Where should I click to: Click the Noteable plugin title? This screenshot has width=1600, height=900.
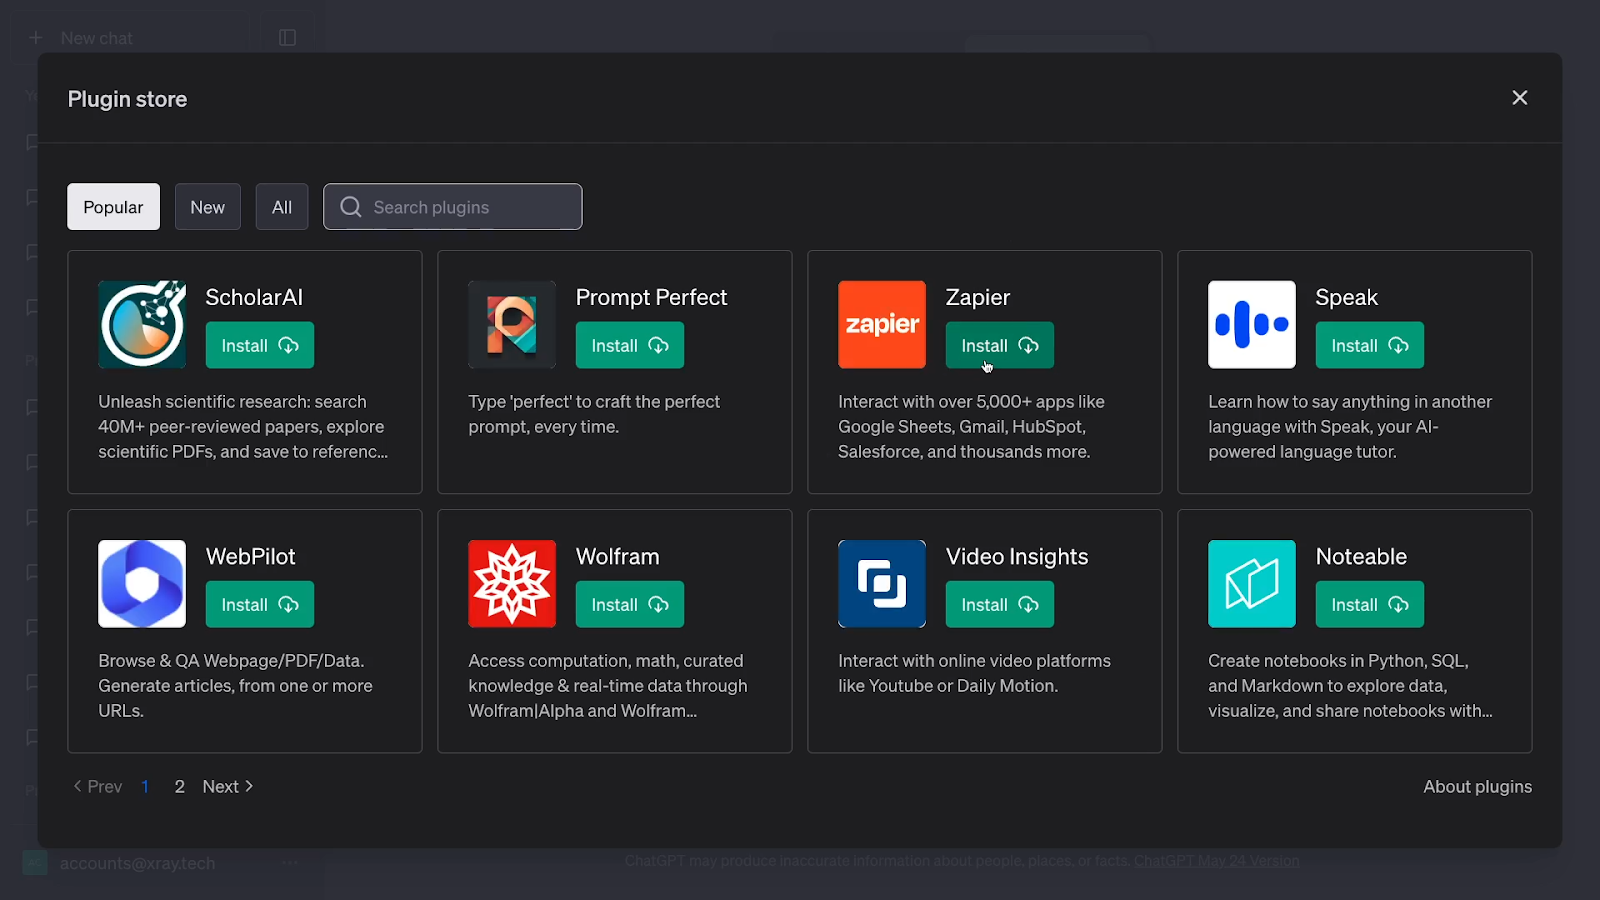1361,556
